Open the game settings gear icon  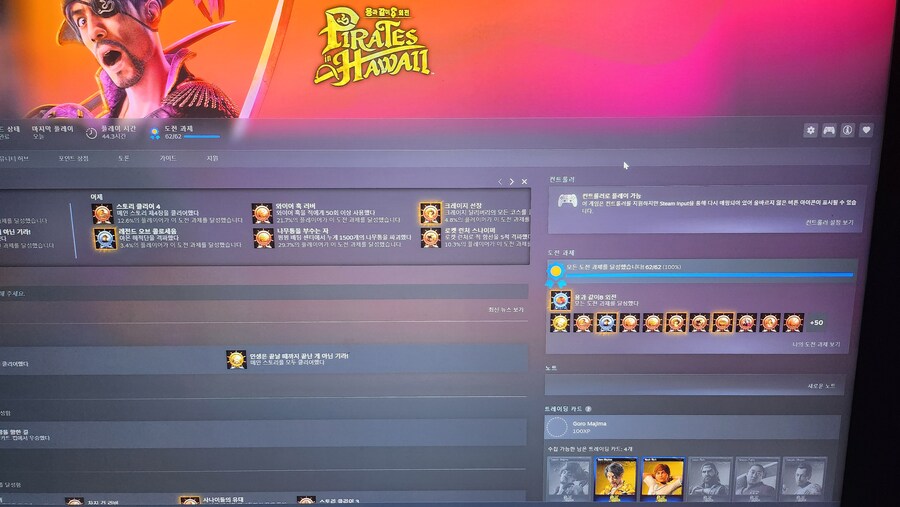click(x=810, y=130)
